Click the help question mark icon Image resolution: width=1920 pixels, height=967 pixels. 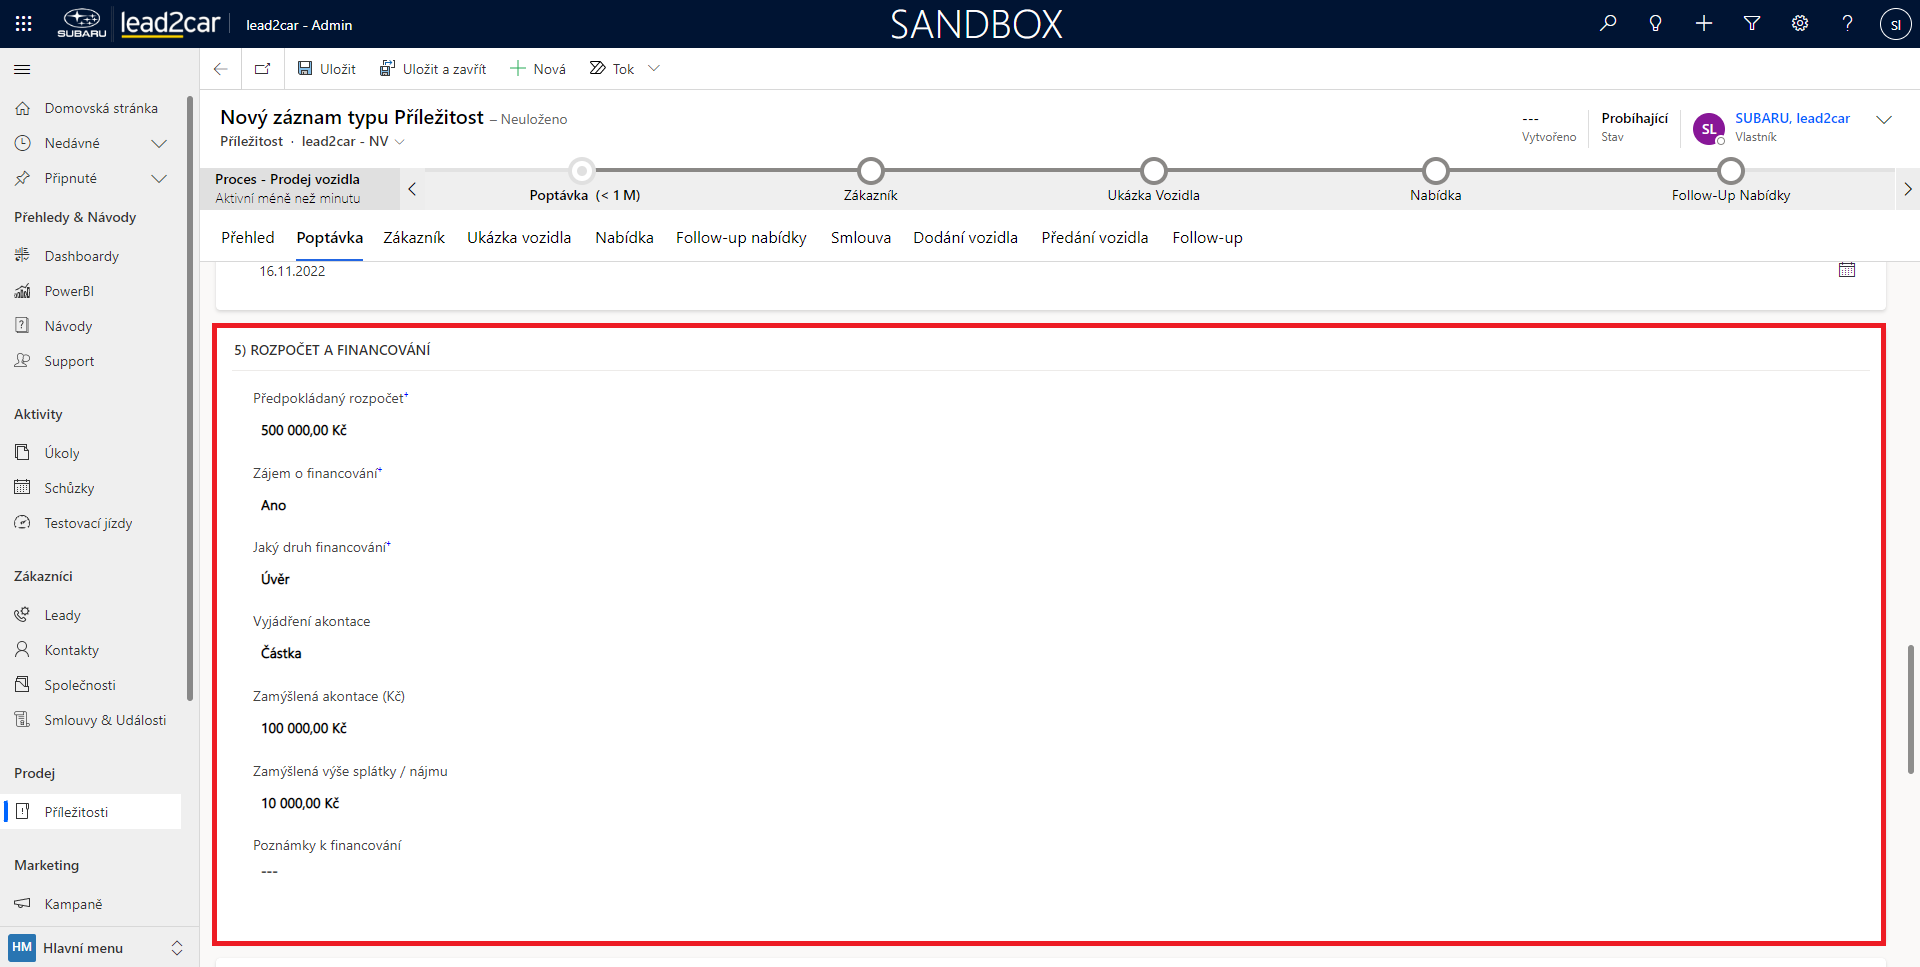coord(1847,24)
